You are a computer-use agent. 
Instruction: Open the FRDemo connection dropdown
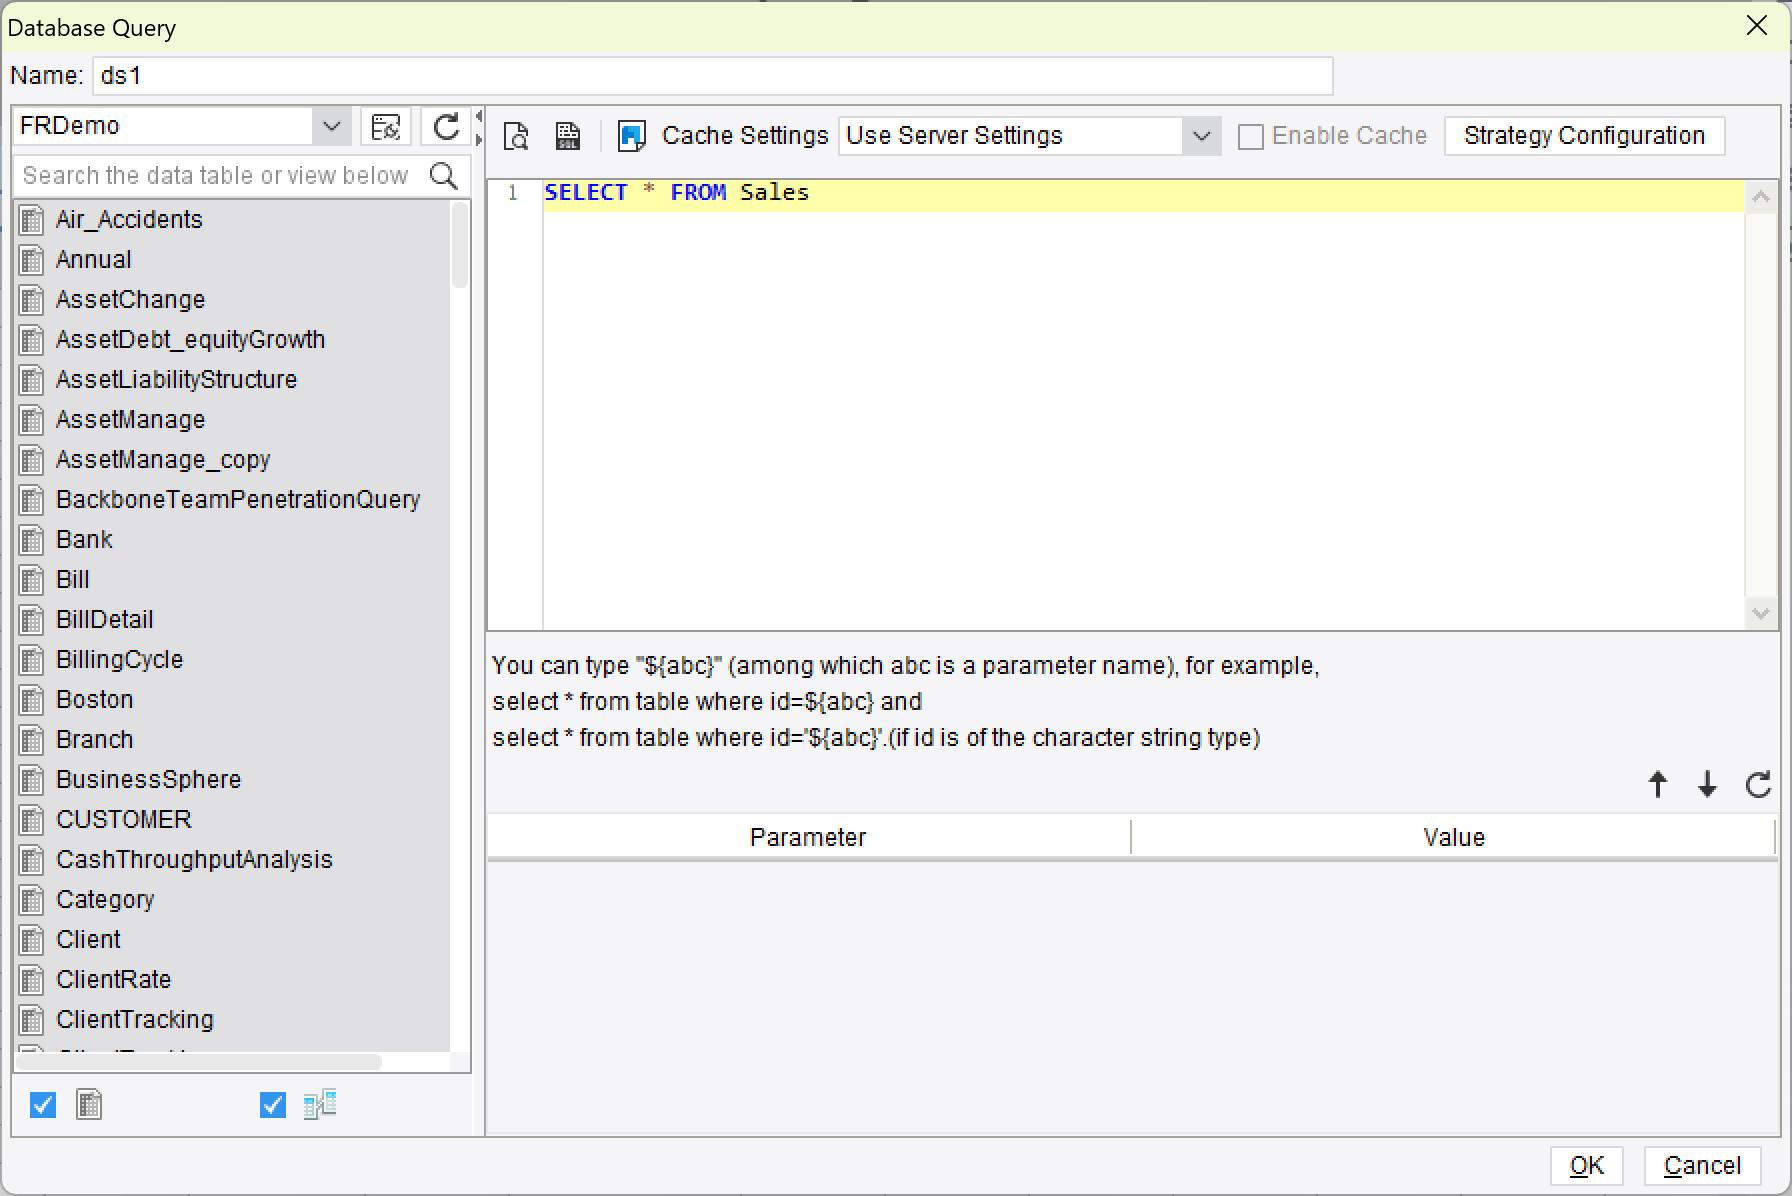pyautogui.click(x=332, y=126)
